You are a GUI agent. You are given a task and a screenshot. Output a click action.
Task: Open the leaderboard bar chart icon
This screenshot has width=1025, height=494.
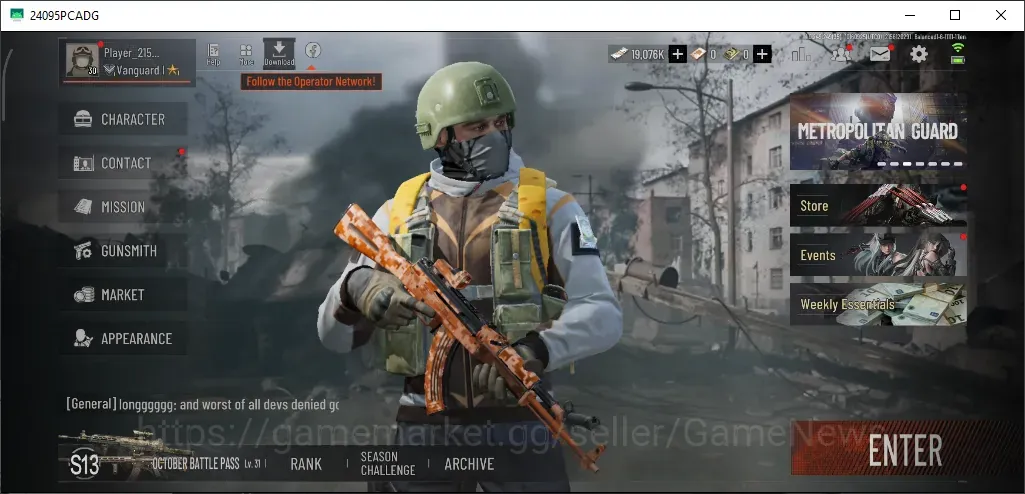click(x=801, y=54)
